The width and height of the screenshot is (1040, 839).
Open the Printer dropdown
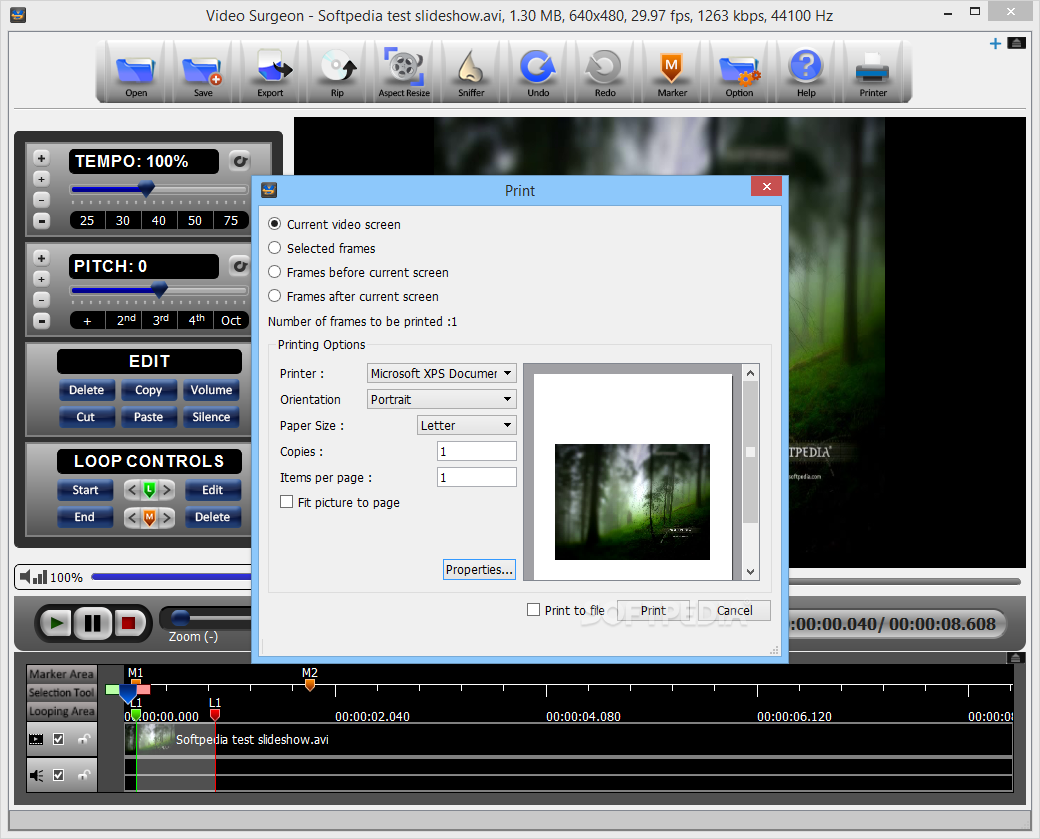442,373
